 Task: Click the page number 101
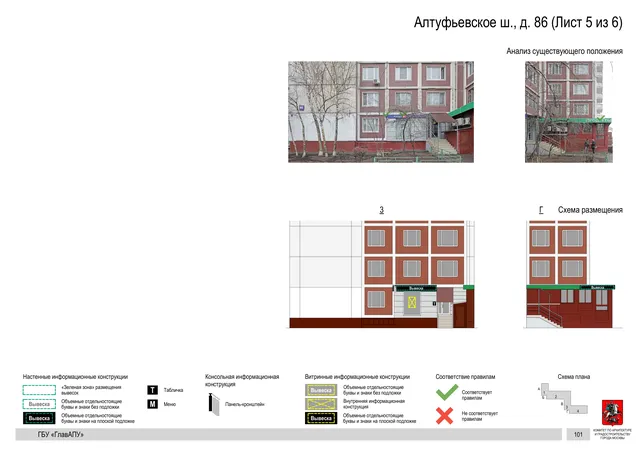click(578, 434)
